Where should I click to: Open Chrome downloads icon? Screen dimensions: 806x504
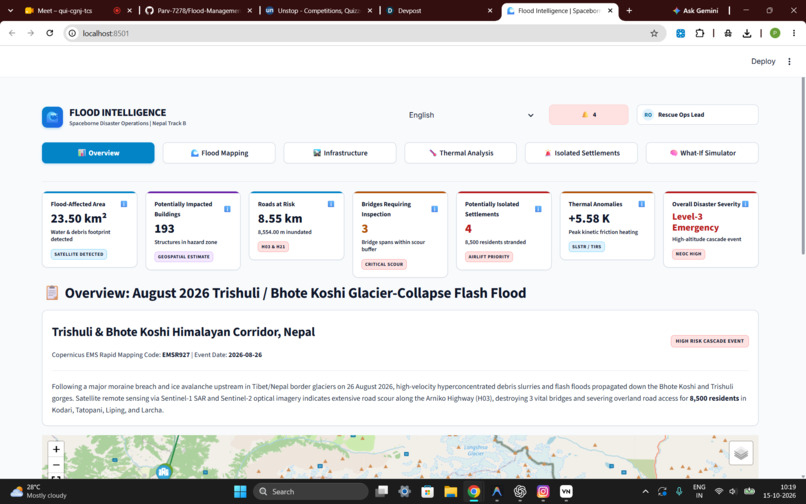(x=747, y=33)
